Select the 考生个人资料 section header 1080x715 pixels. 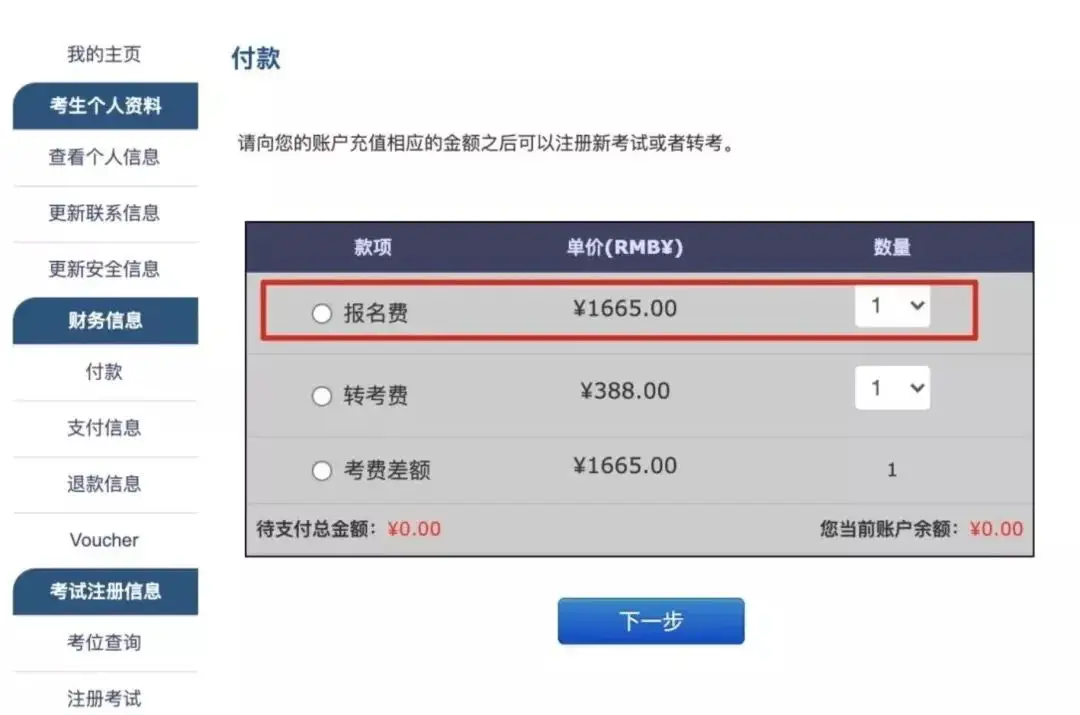tap(104, 106)
